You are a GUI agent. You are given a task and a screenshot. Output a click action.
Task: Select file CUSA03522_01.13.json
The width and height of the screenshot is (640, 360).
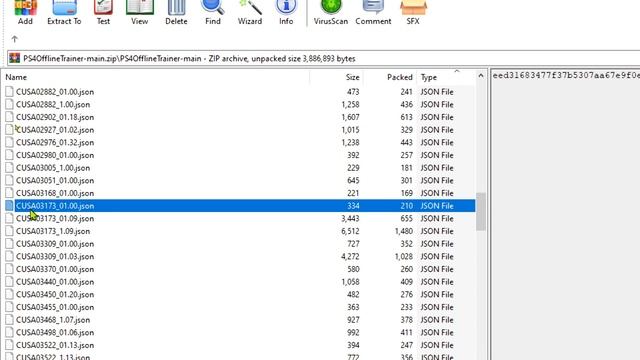click(x=55, y=345)
